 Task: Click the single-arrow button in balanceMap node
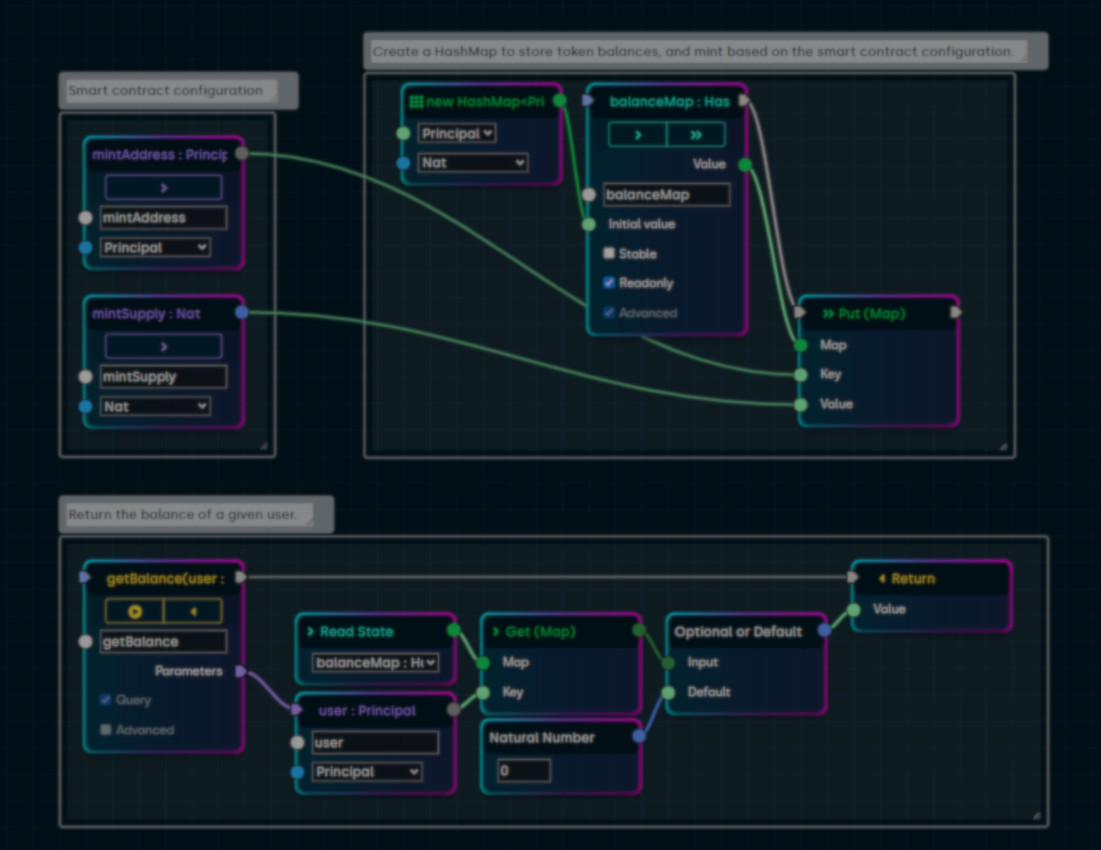[x=637, y=135]
